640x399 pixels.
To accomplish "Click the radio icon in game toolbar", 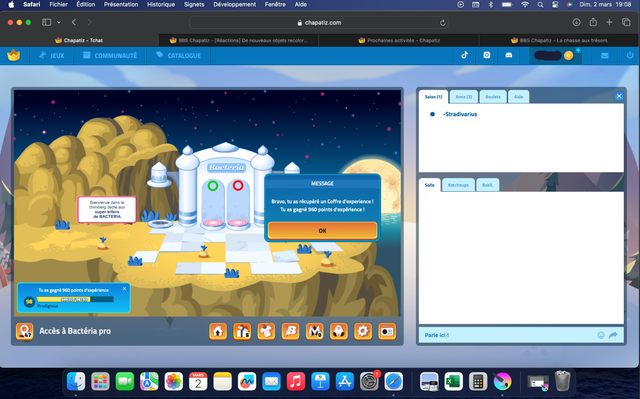I will [387, 331].
